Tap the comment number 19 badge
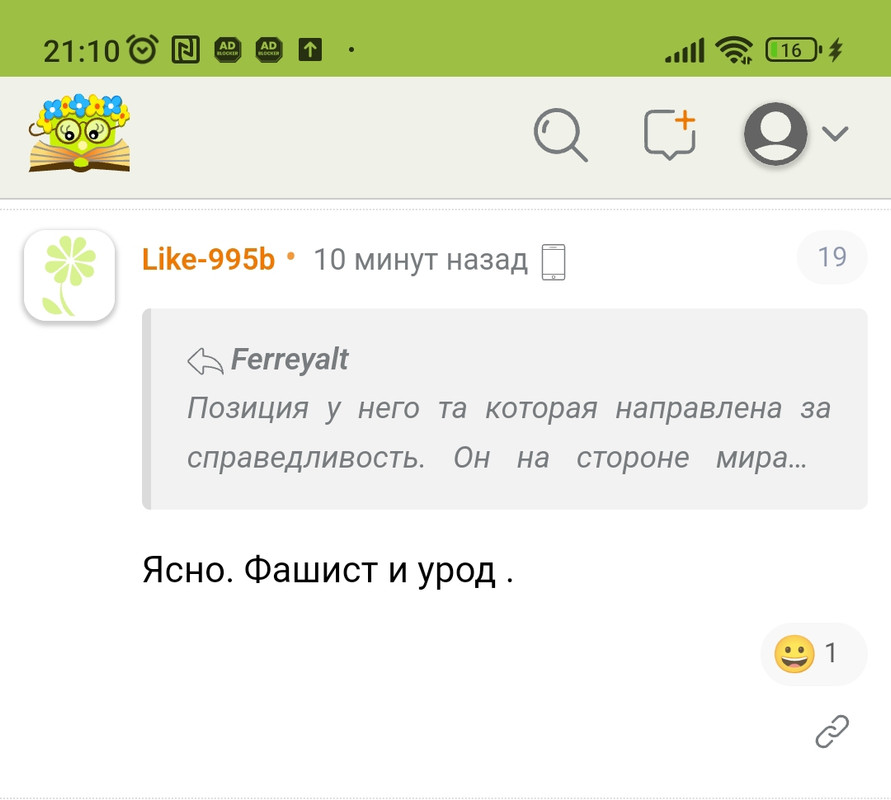Image resolution: width=891 pixels, height=800 pixels. 832,257
